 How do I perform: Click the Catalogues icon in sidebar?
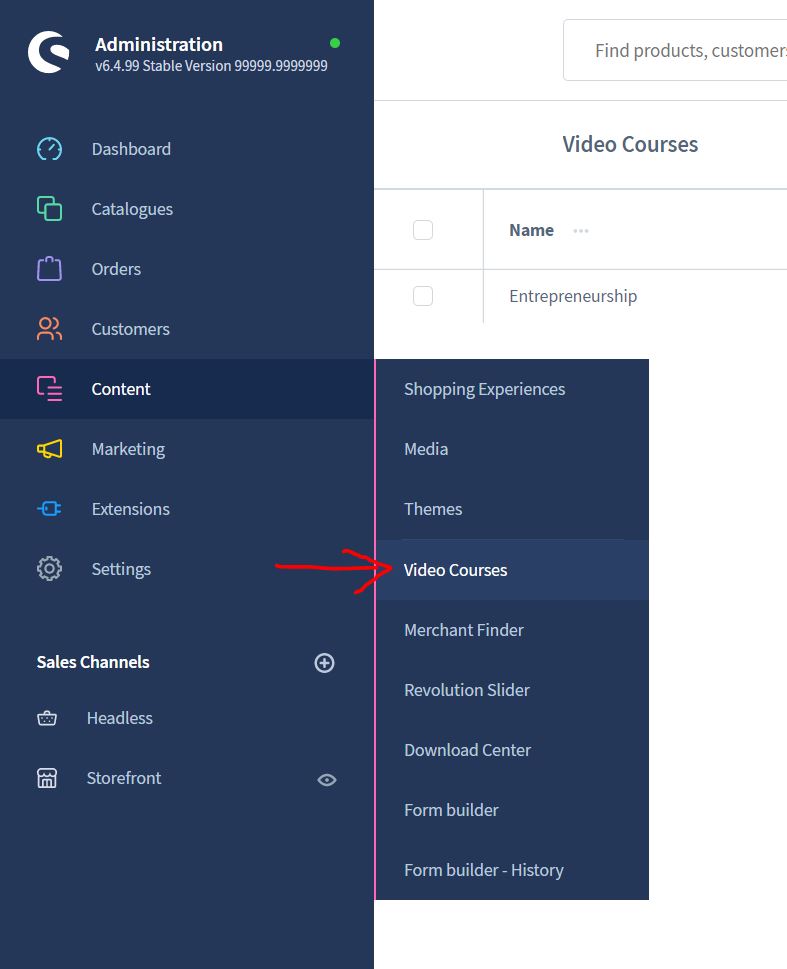(x=49, y=209)
